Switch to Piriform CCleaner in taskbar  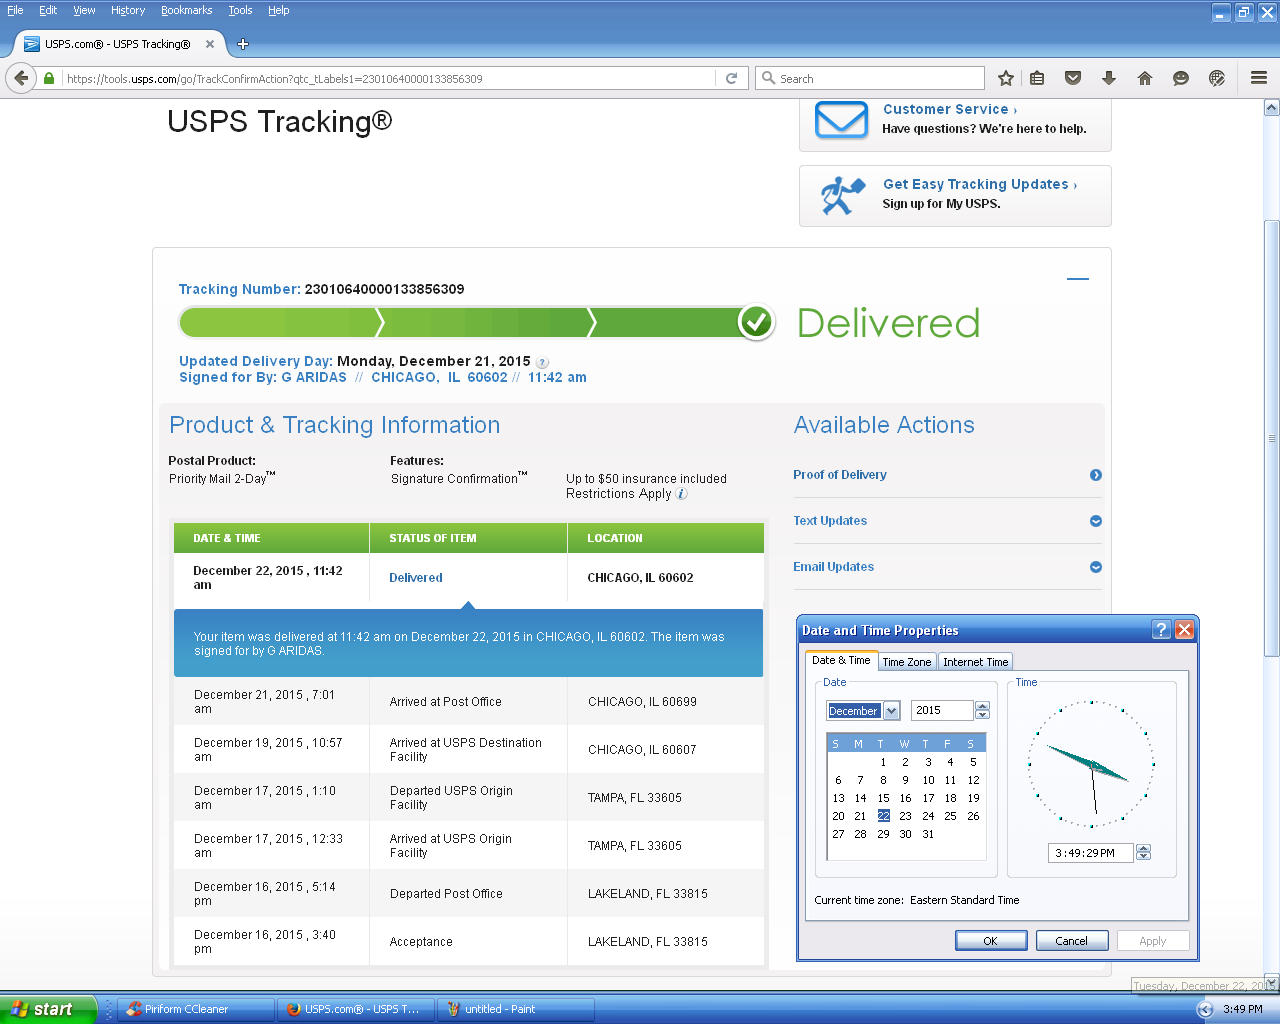197,1009
